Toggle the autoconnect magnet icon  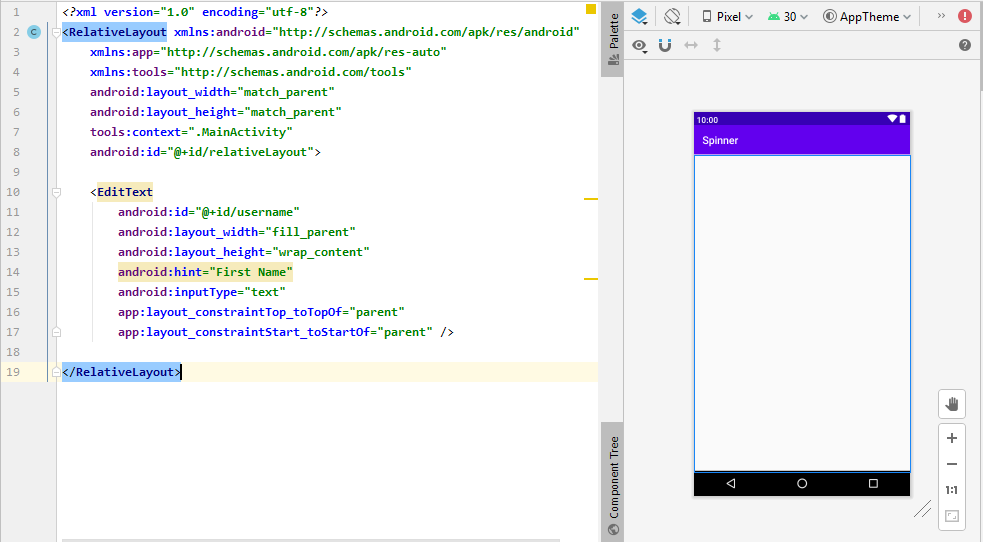pyautogui.click(x=665, y=45)
